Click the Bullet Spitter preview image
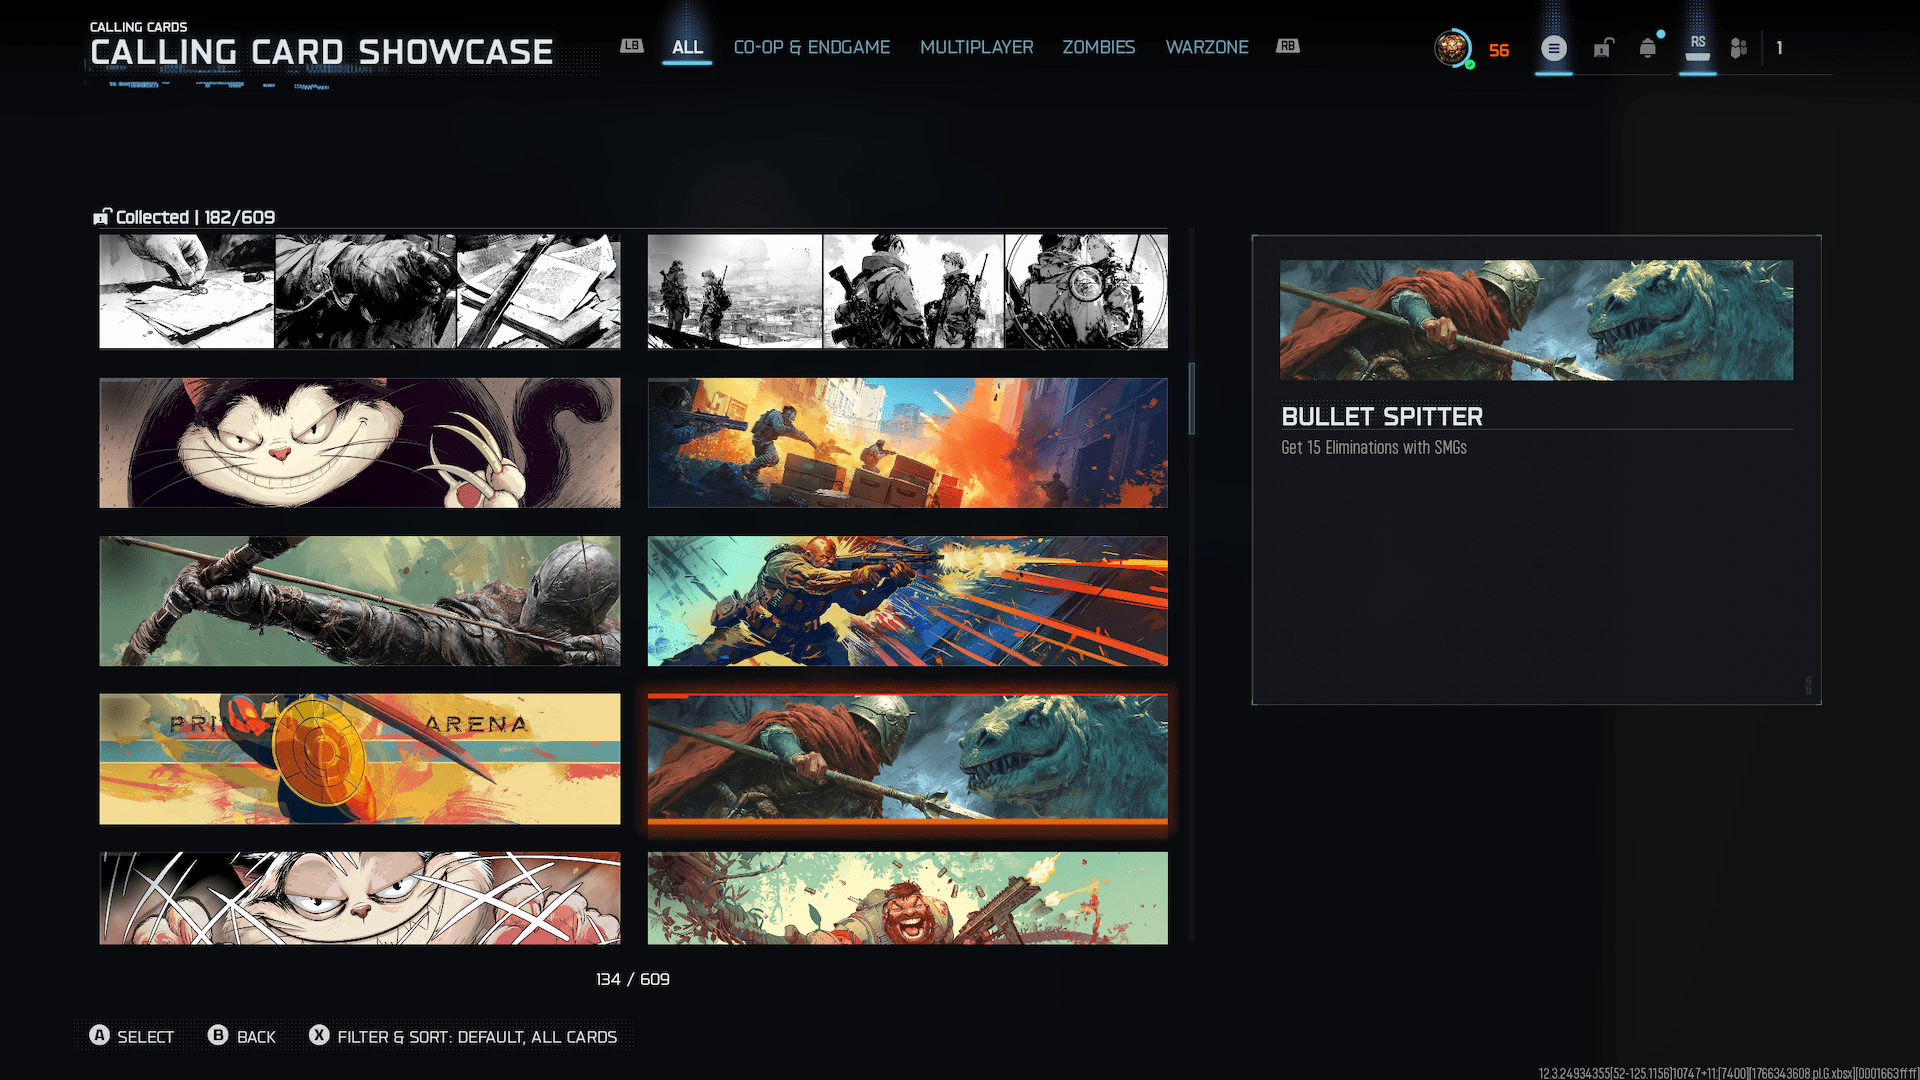This screenshot has height=1080, width=1920. pyautogui.click(x=1536, y=320)
